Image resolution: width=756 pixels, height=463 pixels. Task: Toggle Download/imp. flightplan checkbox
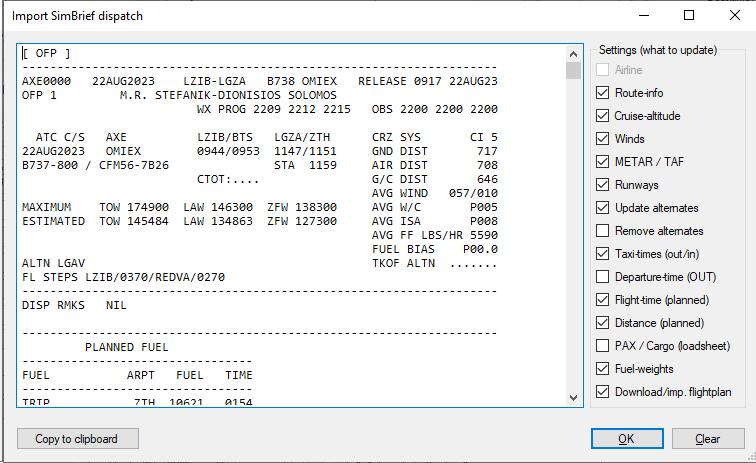click(x=602, y=392)
